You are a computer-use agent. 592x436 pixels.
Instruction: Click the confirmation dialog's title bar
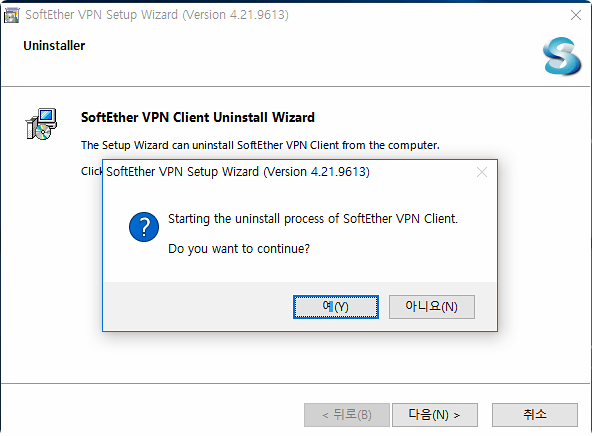pyautogui.click(x=238, y=172)
